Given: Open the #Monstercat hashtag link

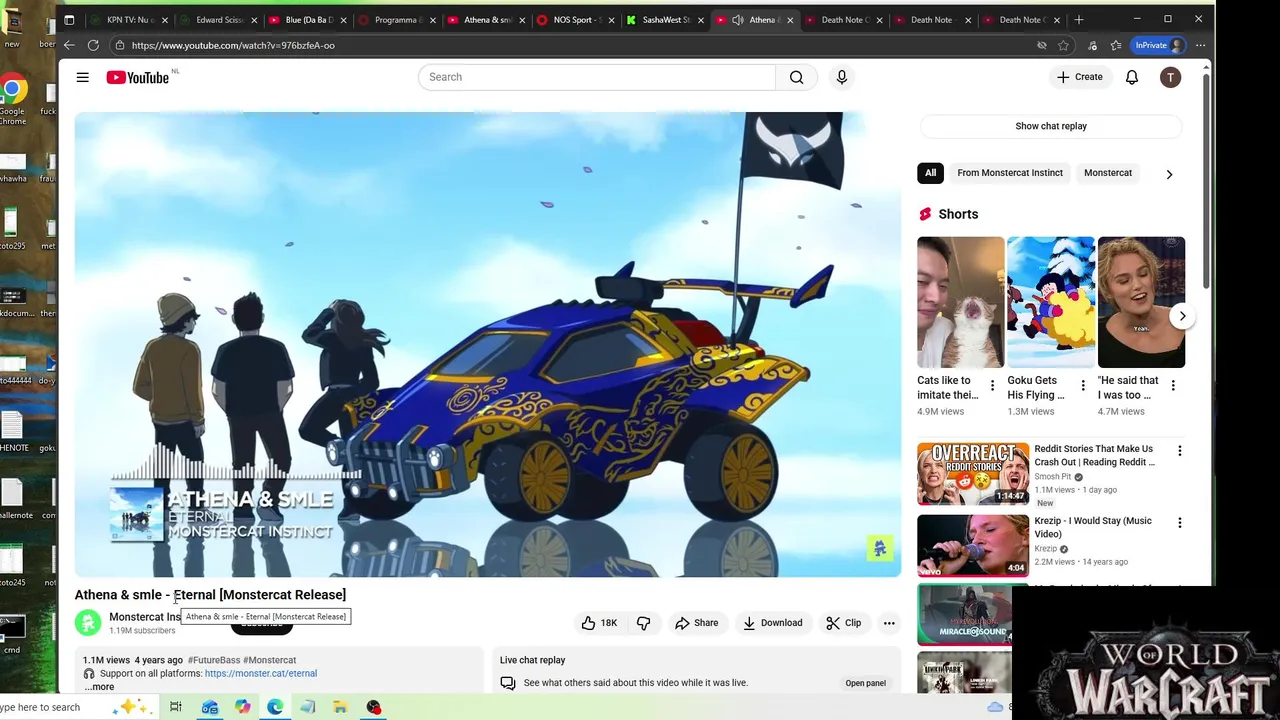Looking at the screenshot, I should click(x=269, y=660).
